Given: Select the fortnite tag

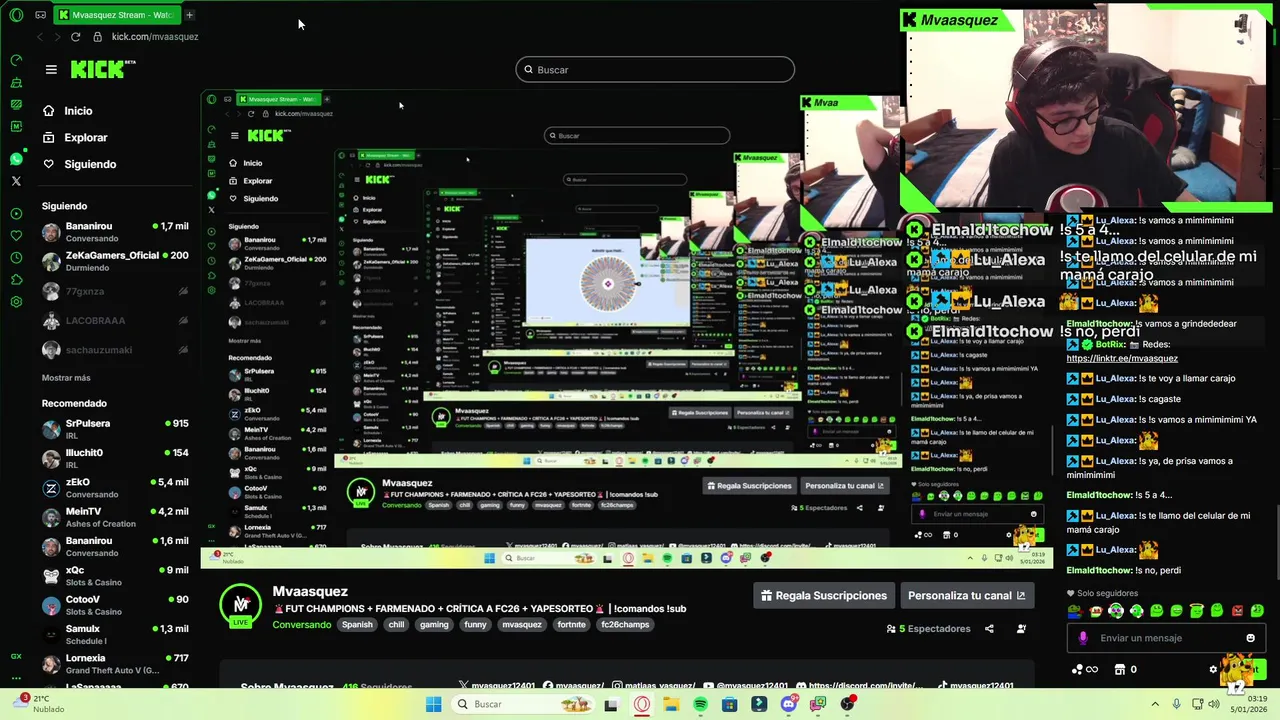Looking at the screenshot, I should 571,625.
